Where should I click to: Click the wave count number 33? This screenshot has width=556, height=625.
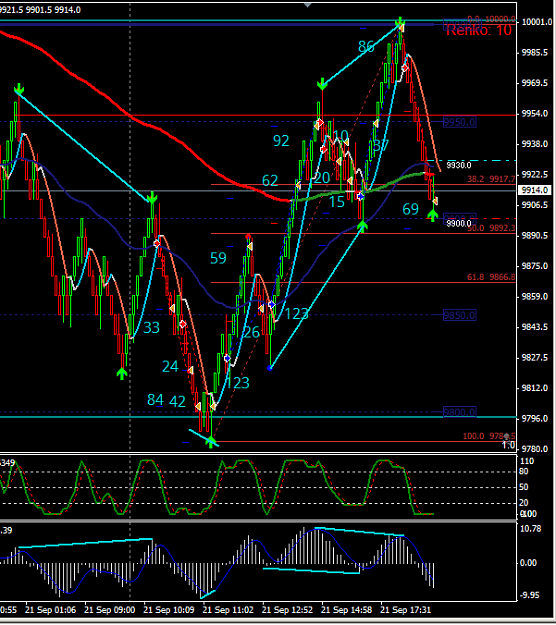(x=151, y=328)
